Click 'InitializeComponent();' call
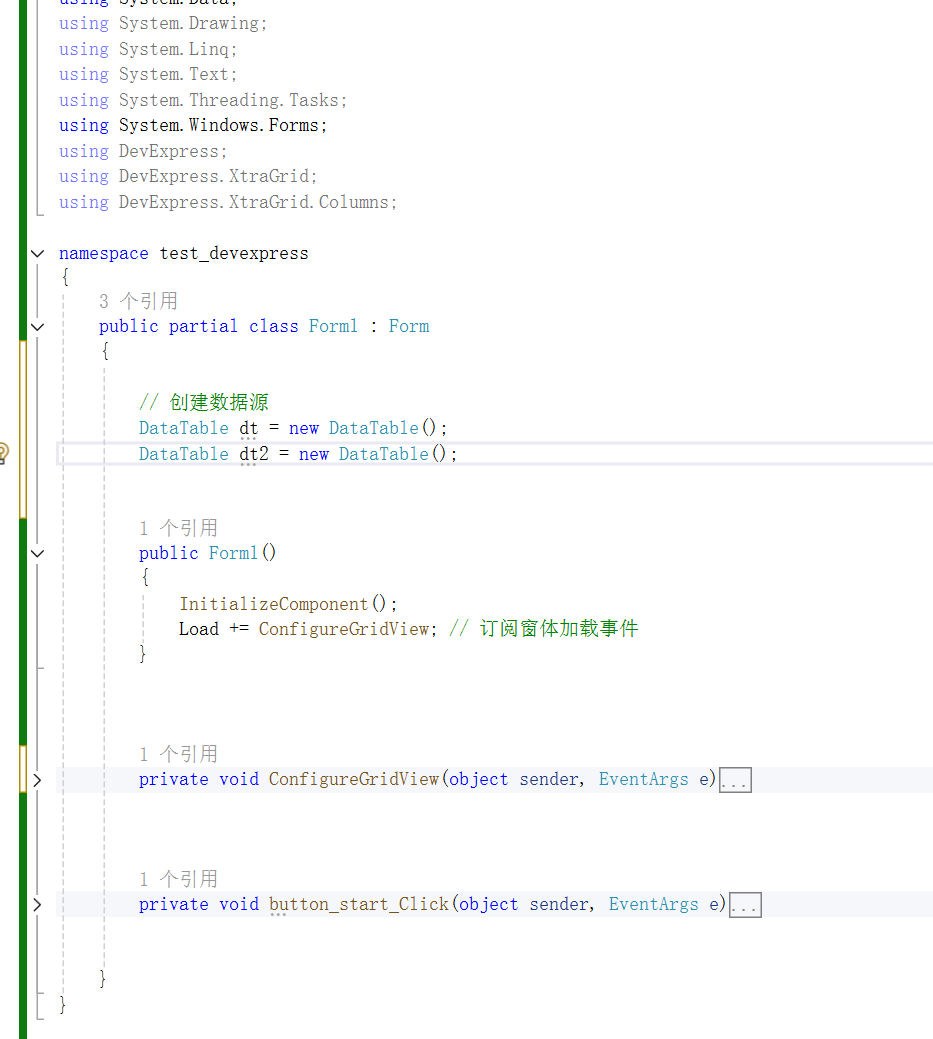Screen dimensions: 933x1039 pyautogui.click(x=288, y=604)
